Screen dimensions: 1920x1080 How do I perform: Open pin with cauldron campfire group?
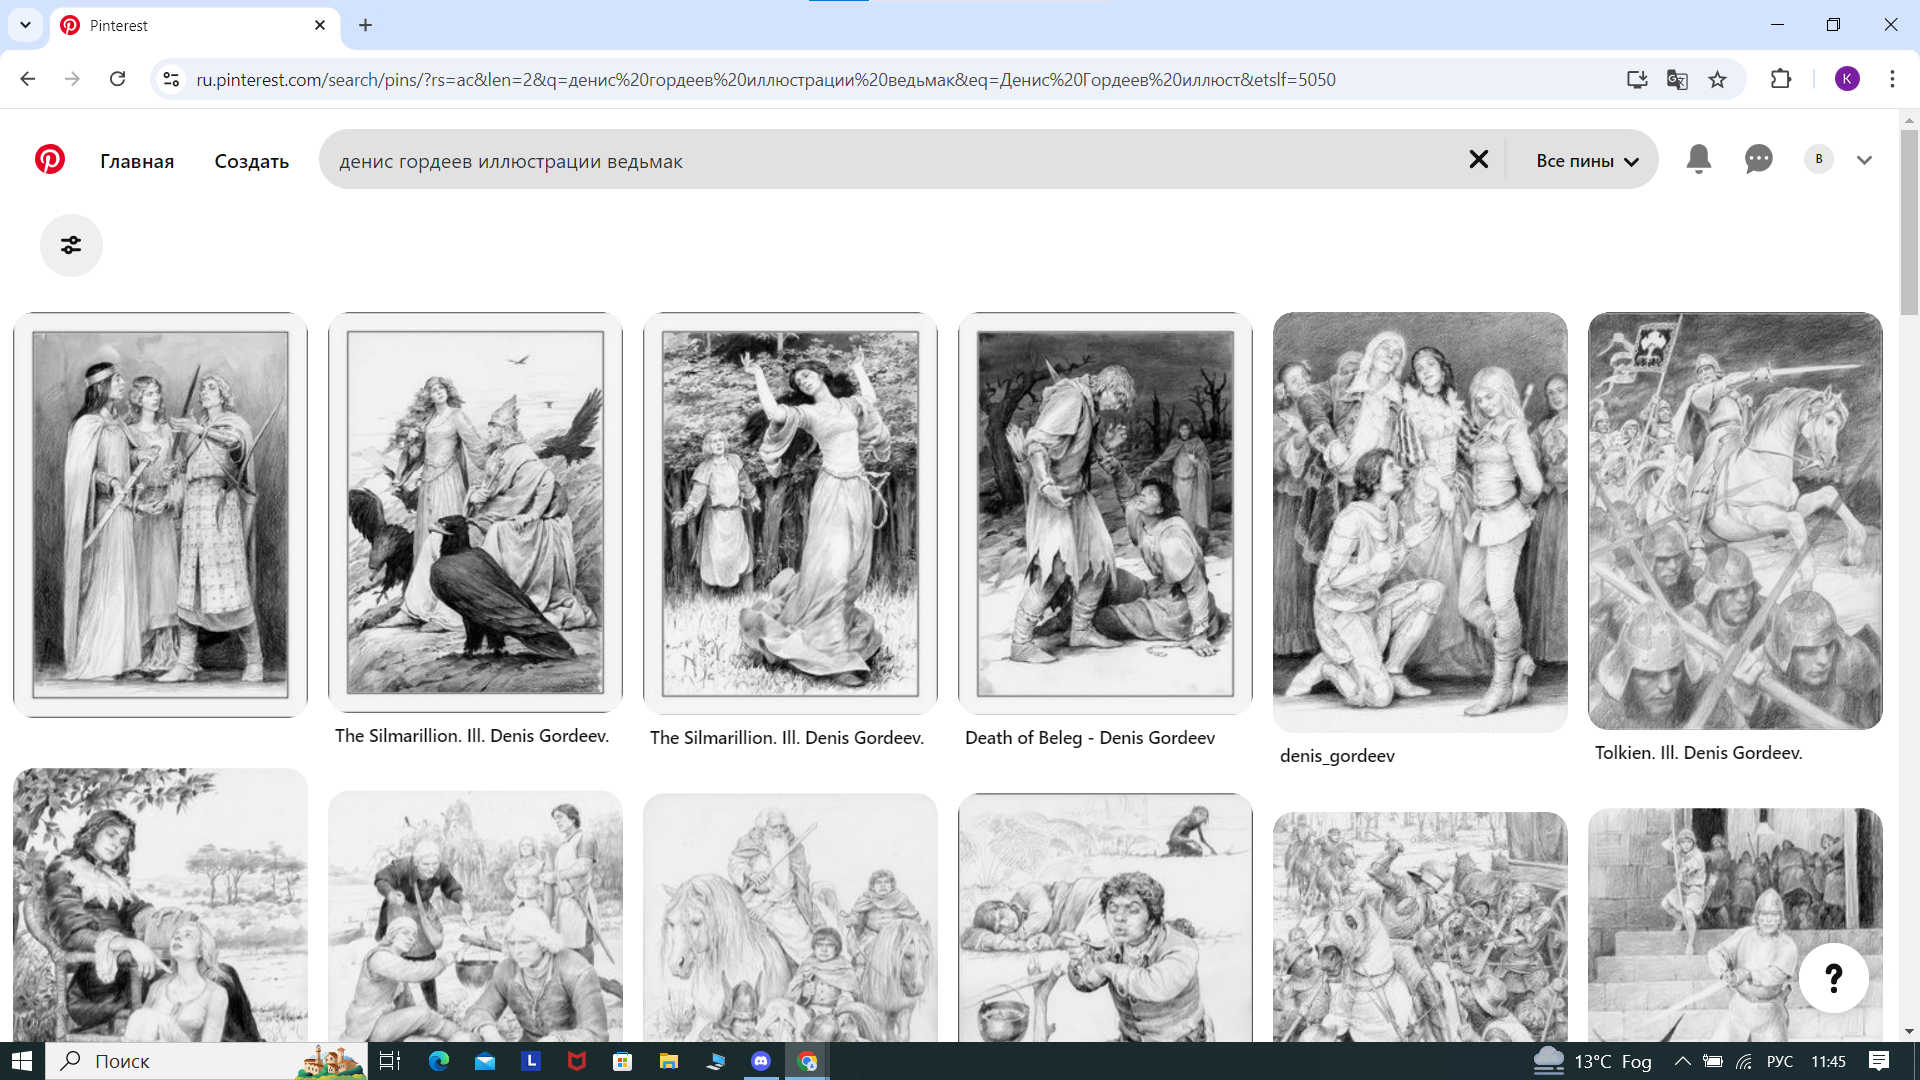pos(475,916)
